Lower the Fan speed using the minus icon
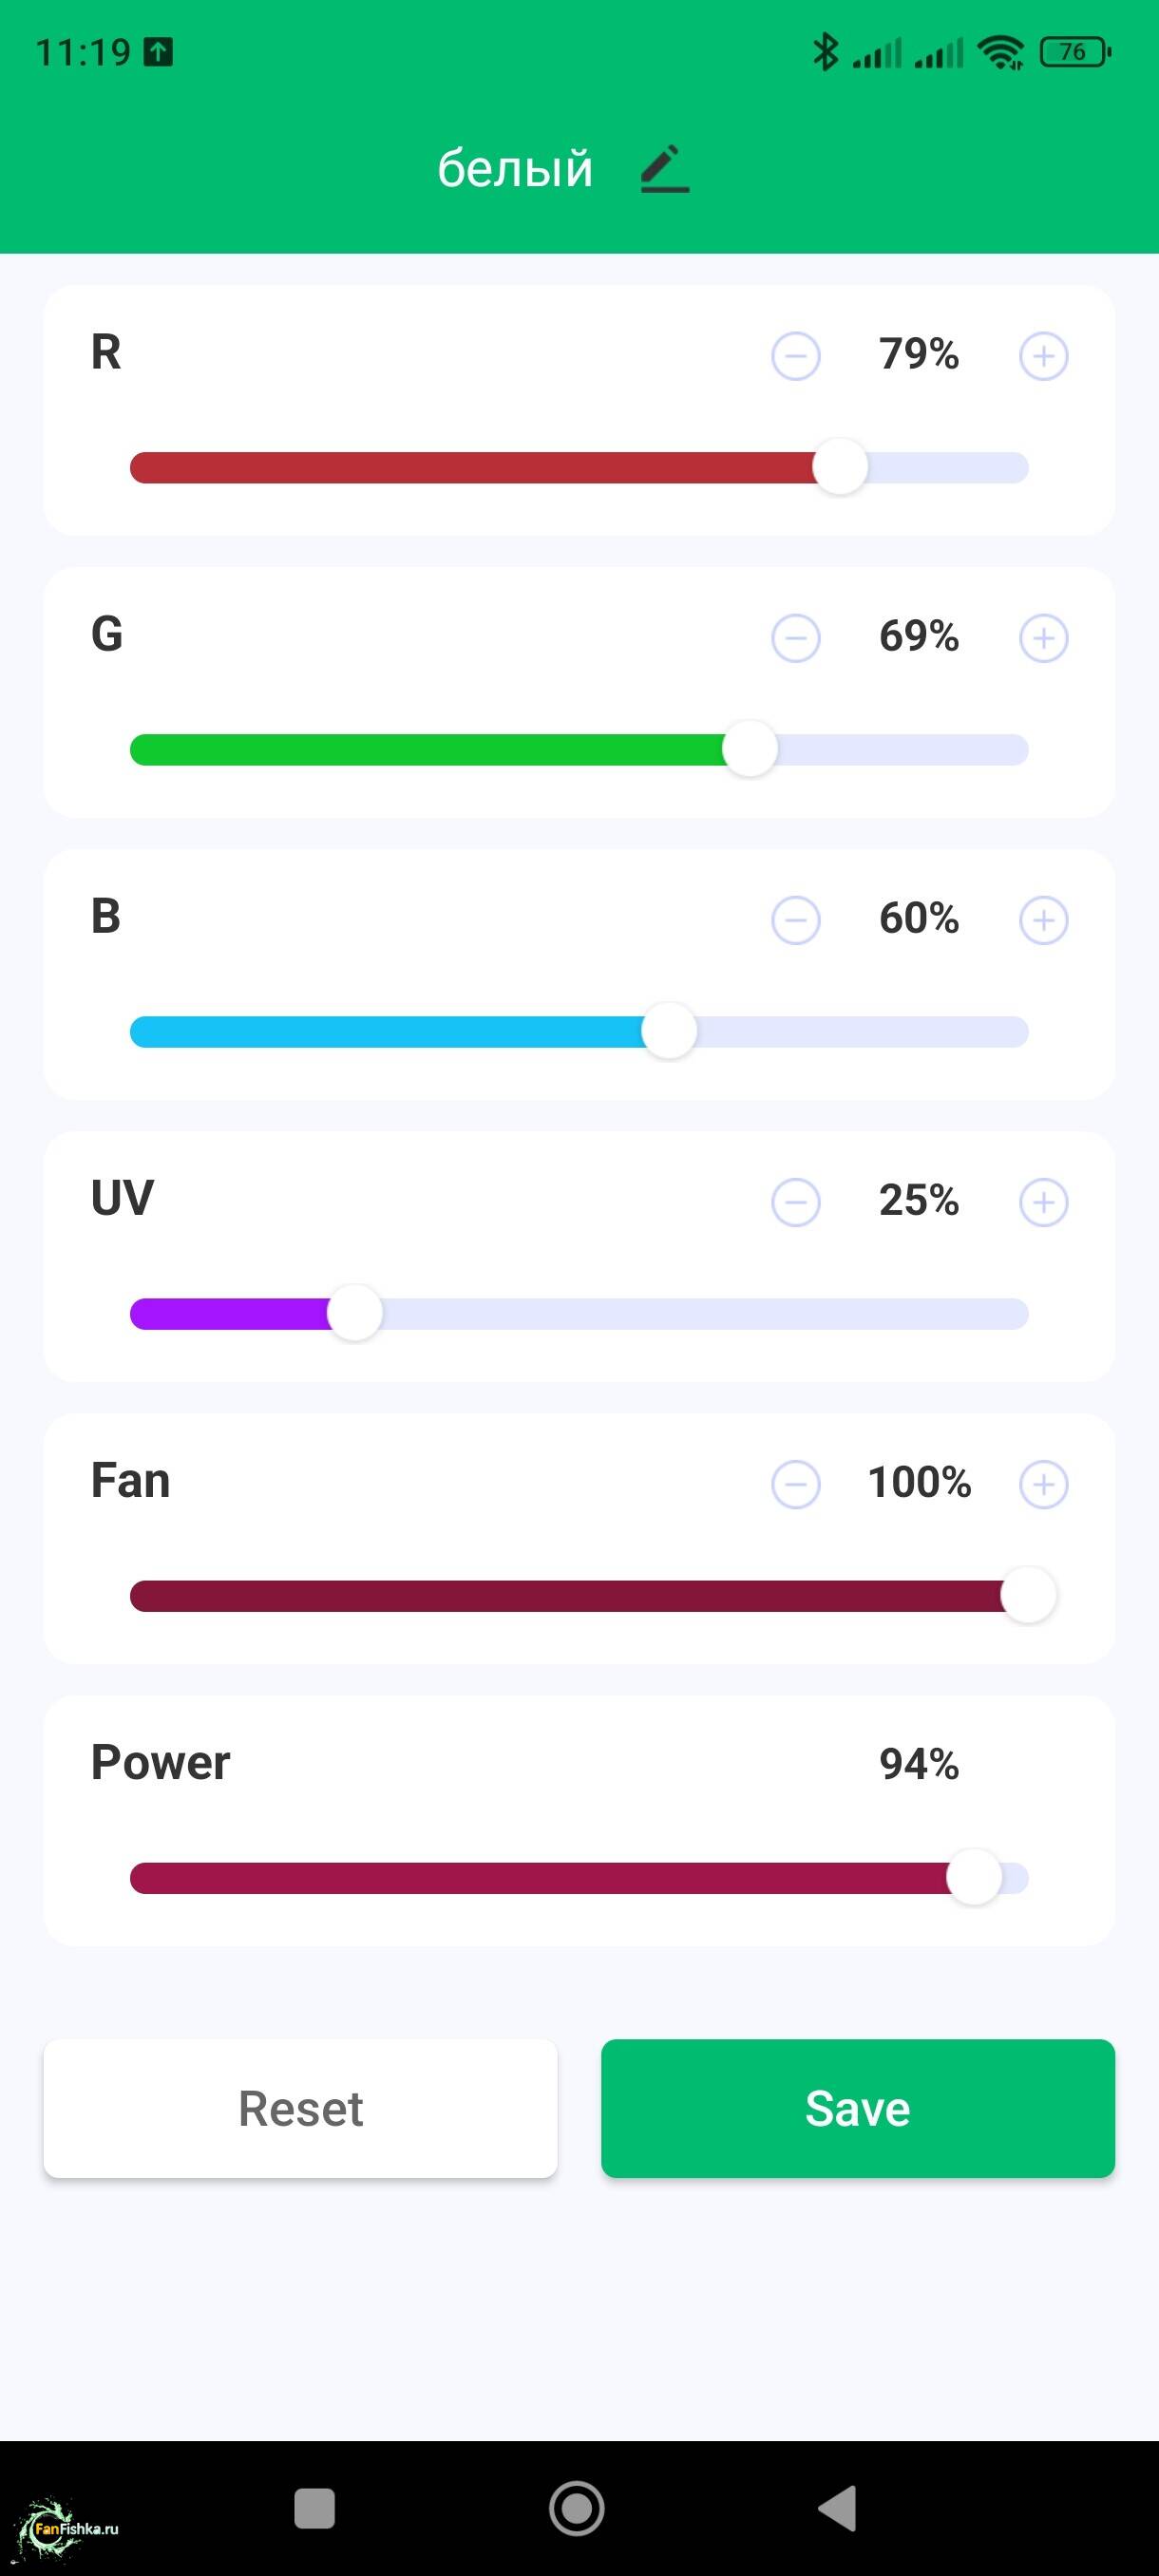This screenshot has height=2576, width=1159. (796, 1484)
